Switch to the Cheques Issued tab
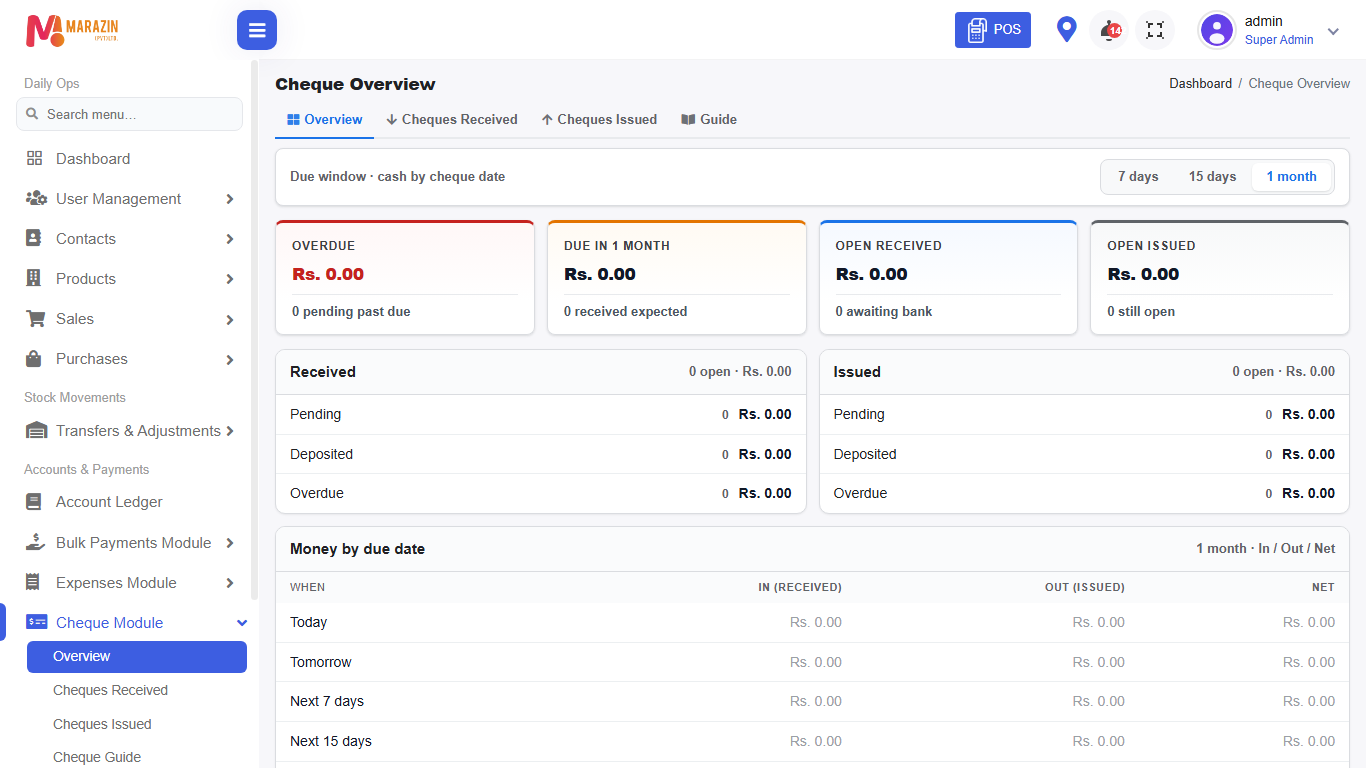Viewport: 1366px width, 768px height. (599, 120)
